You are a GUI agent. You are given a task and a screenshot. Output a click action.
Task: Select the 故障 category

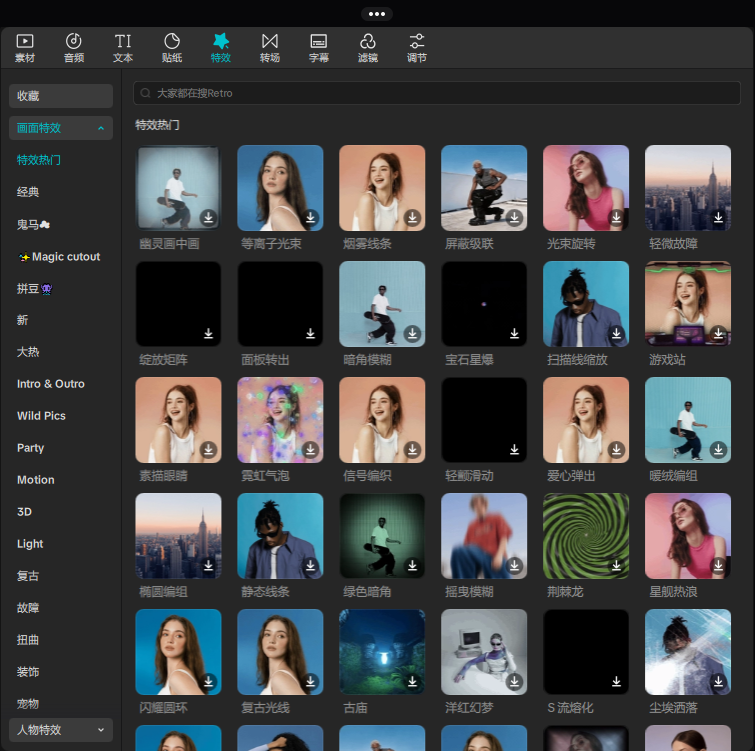click(x=28, y=608)
